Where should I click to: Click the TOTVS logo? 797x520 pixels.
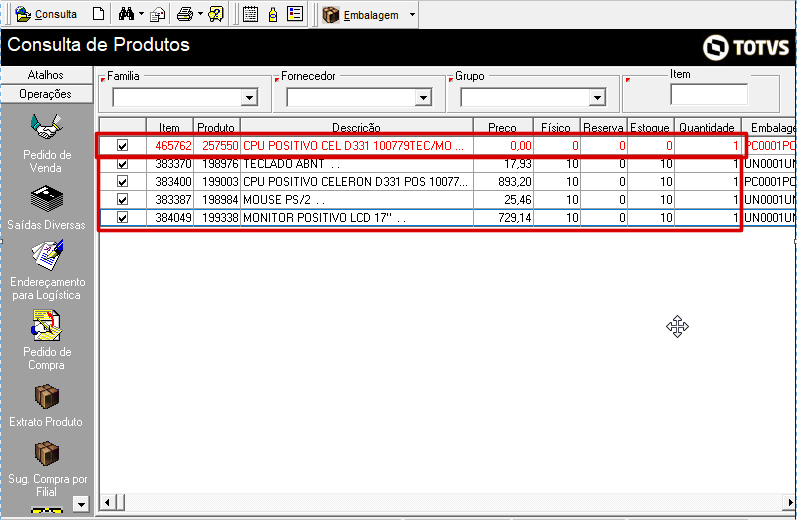746,47
